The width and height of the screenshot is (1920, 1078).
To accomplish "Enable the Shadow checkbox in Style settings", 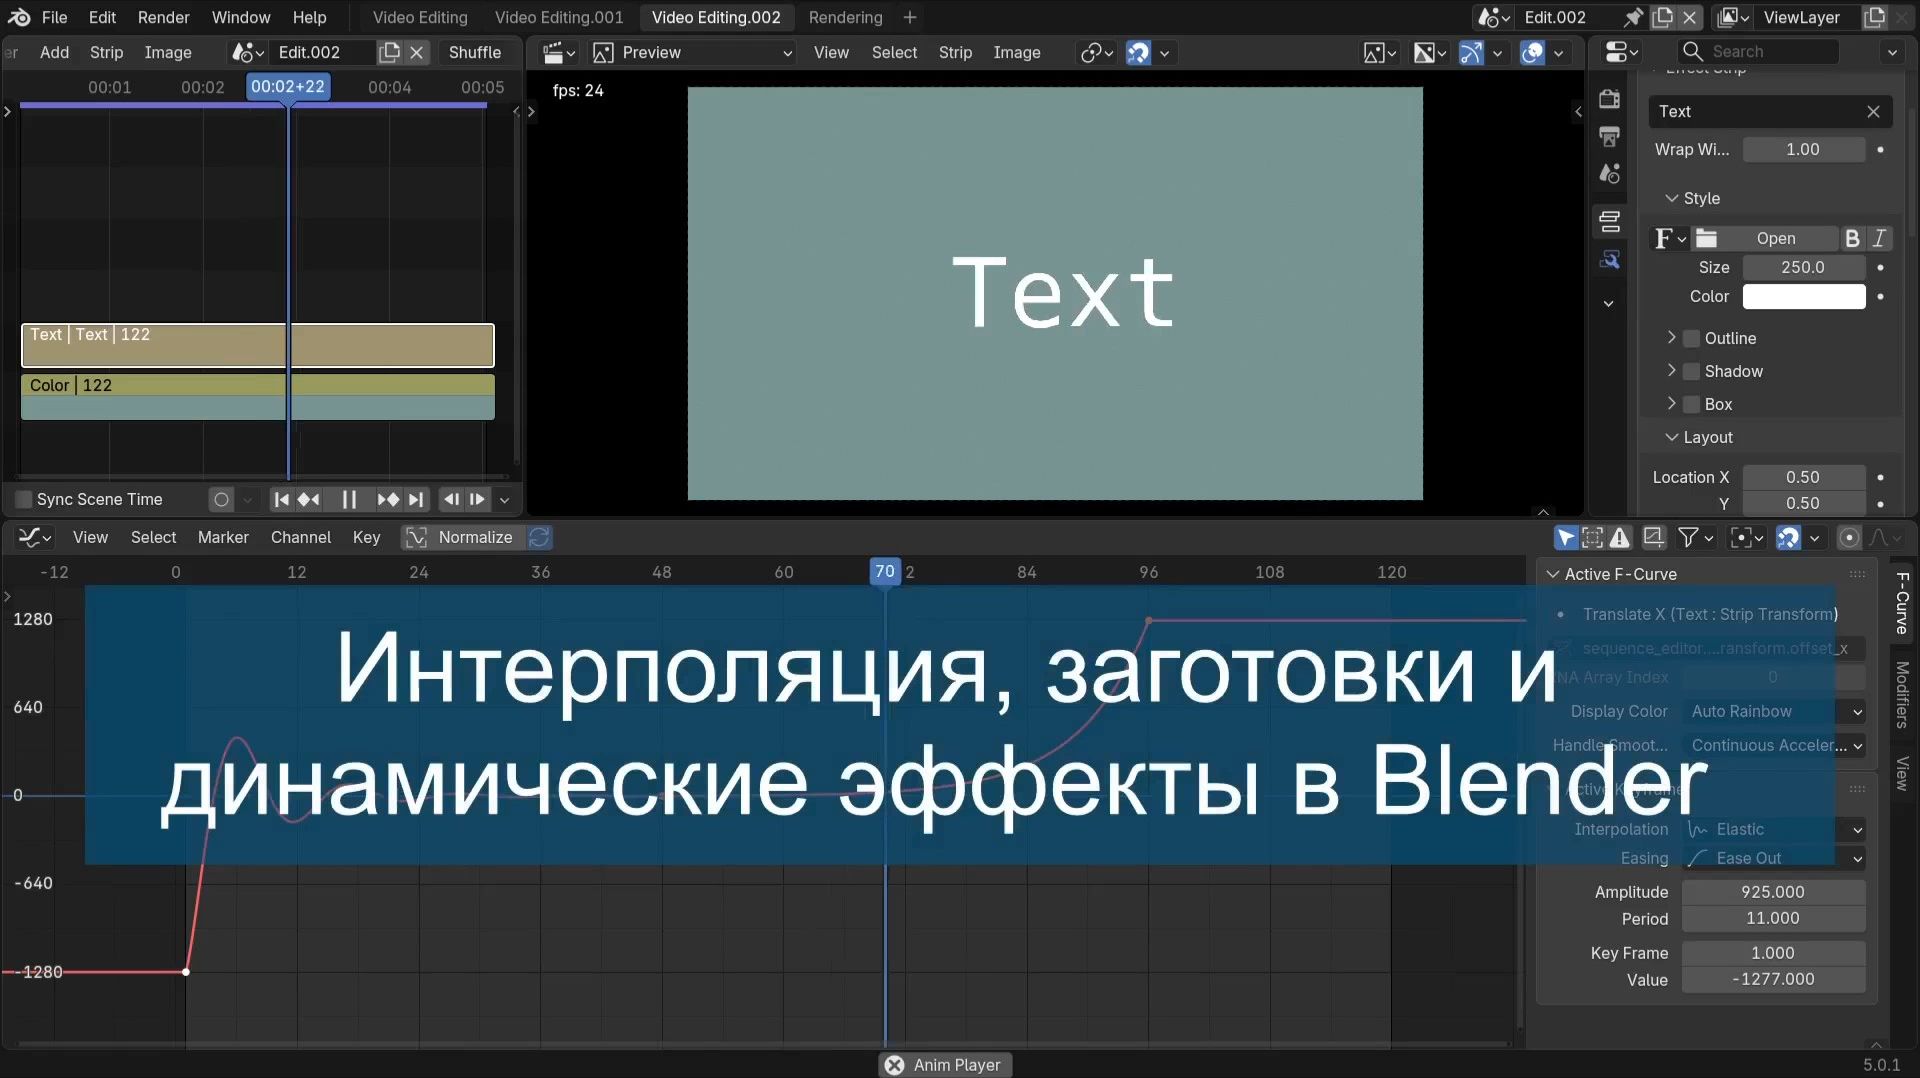I will pos(1690,371).
